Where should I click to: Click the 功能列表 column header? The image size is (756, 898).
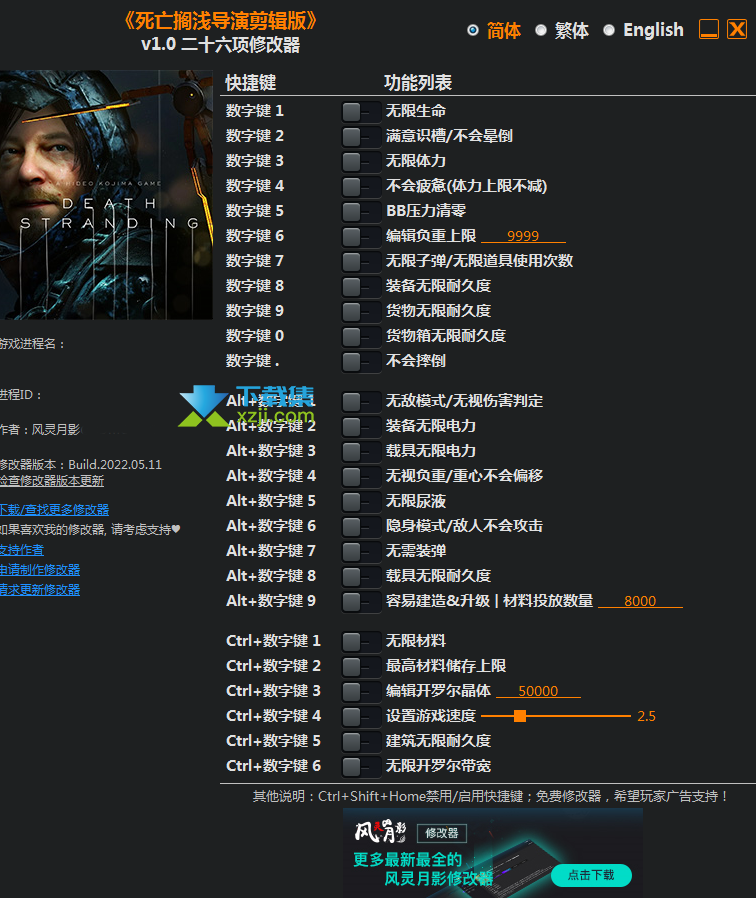418,83
